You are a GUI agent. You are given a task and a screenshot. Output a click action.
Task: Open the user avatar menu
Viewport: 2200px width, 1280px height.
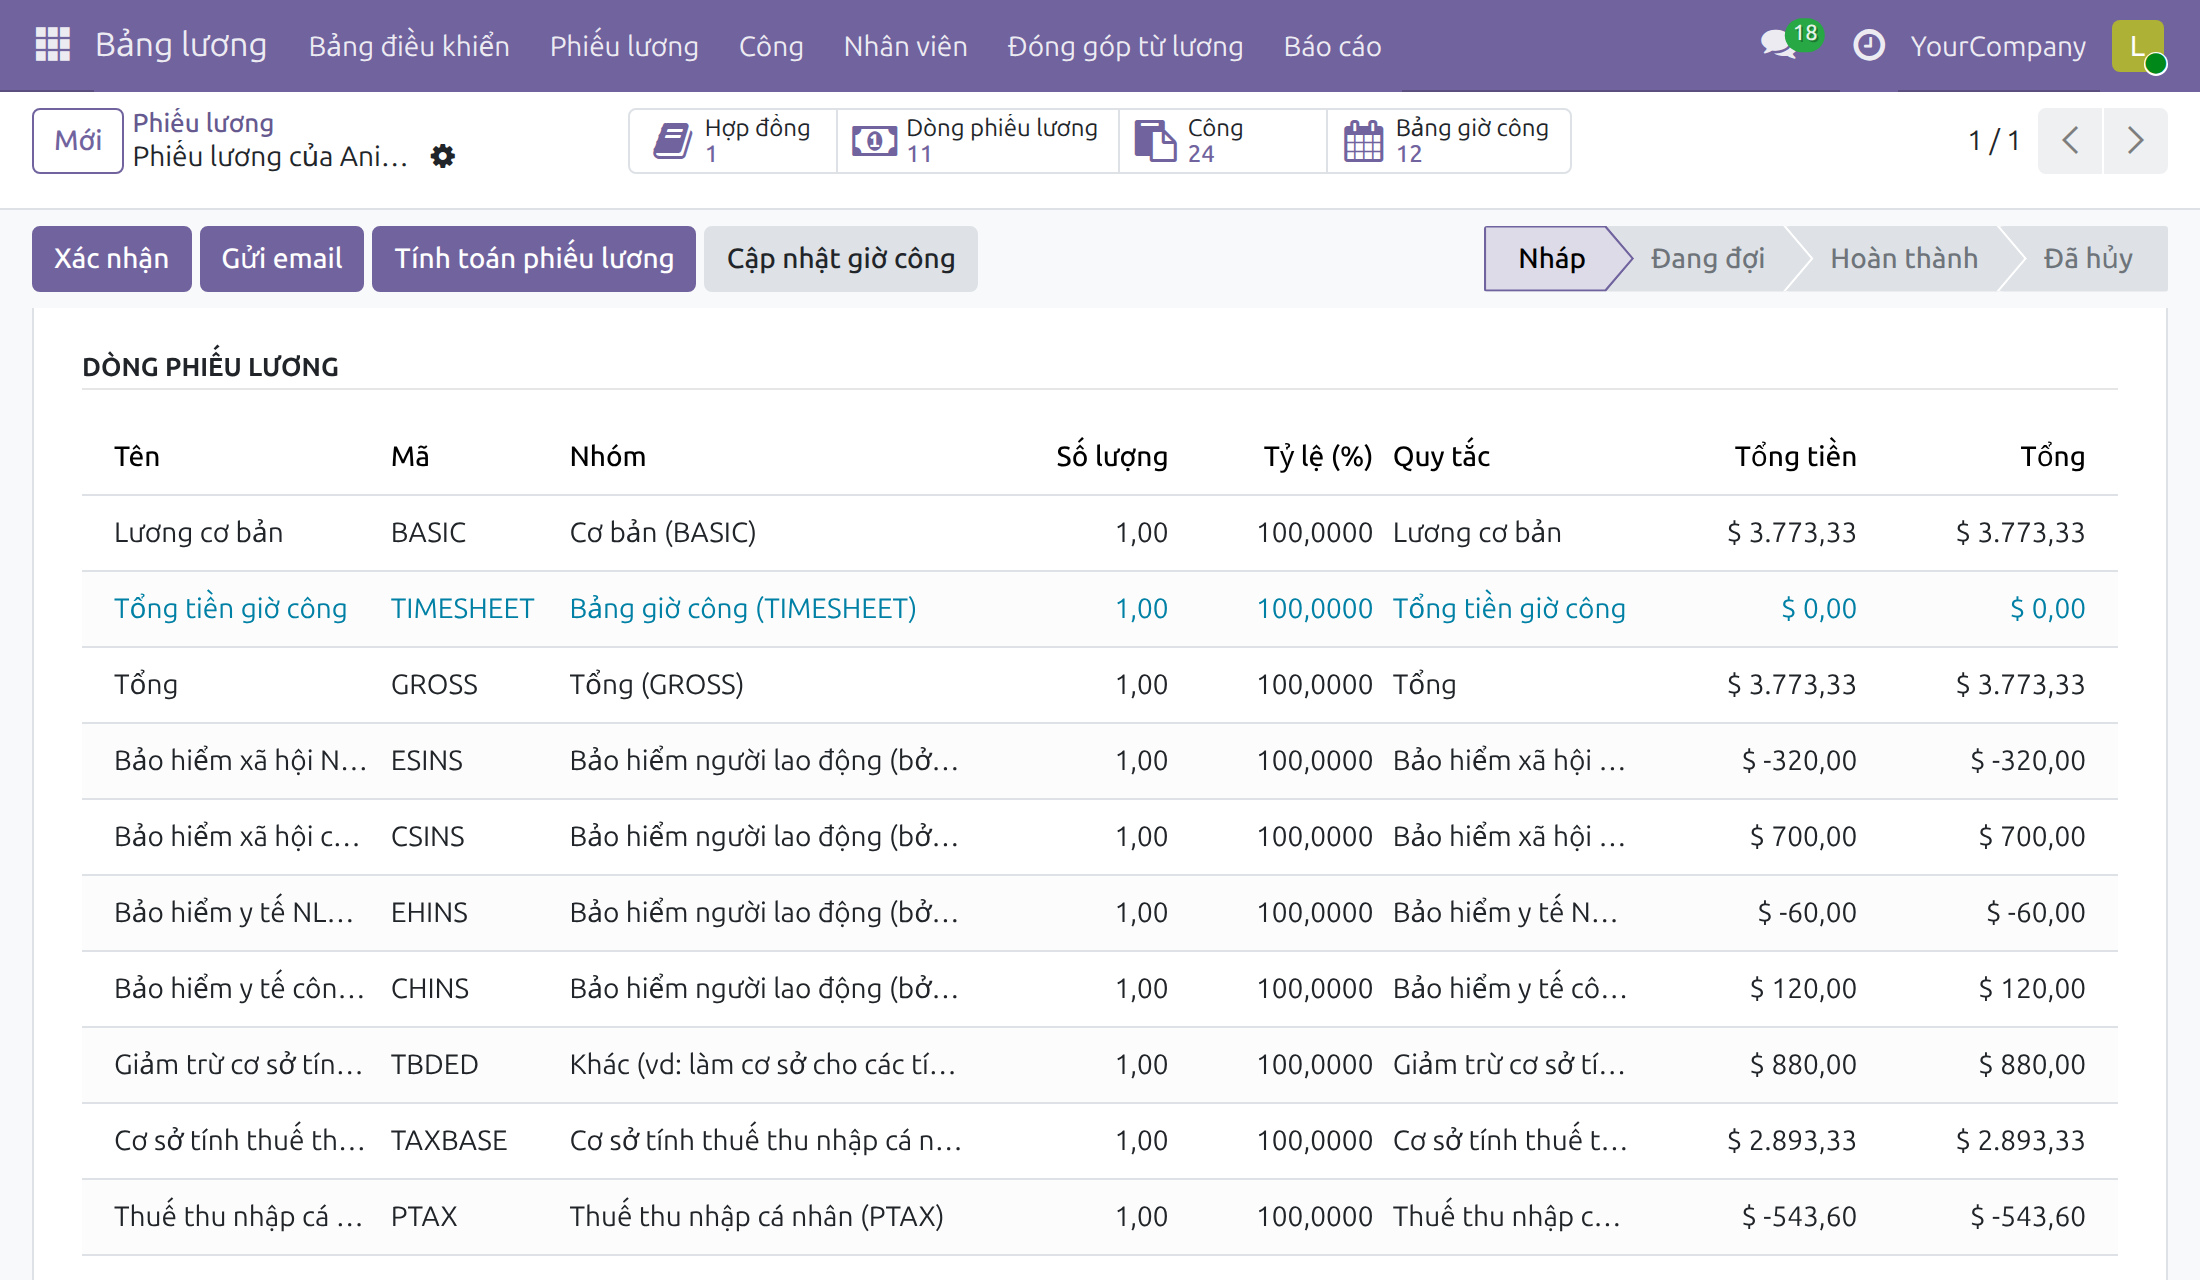[2138, 46]
